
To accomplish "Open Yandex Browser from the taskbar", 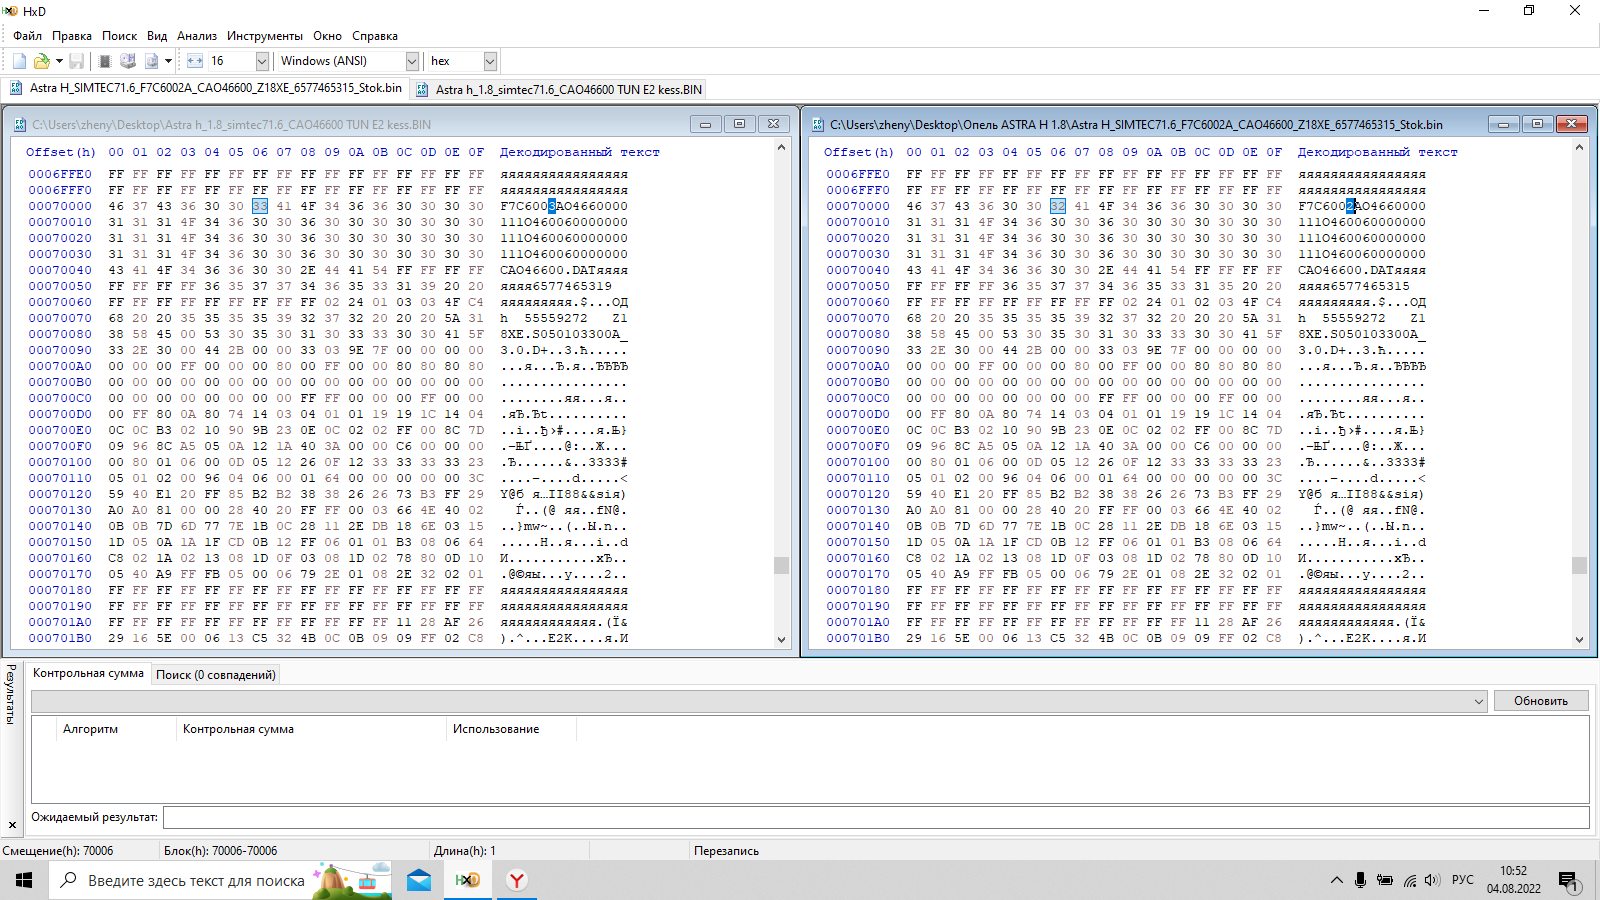I will pyautogui.click(x=516, y=880).
